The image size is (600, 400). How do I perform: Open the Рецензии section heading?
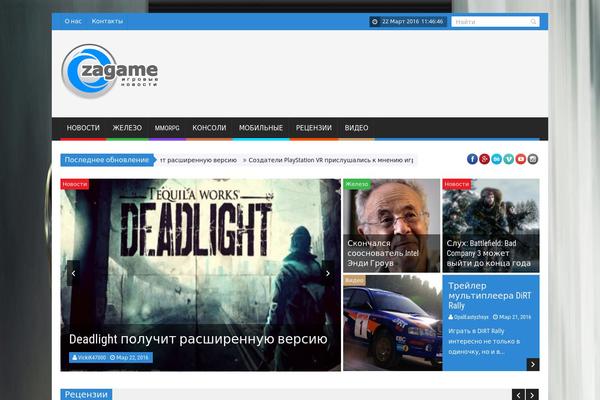[x=86, y=395]
